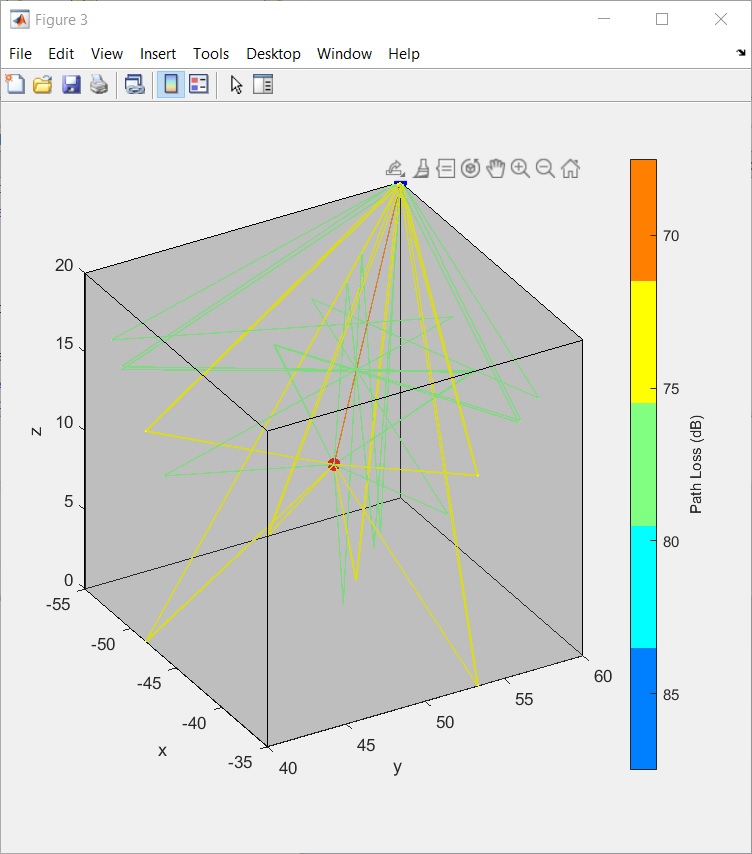Click the Open File folder icon
752x854 pixels.
click(x=43, y=85)
